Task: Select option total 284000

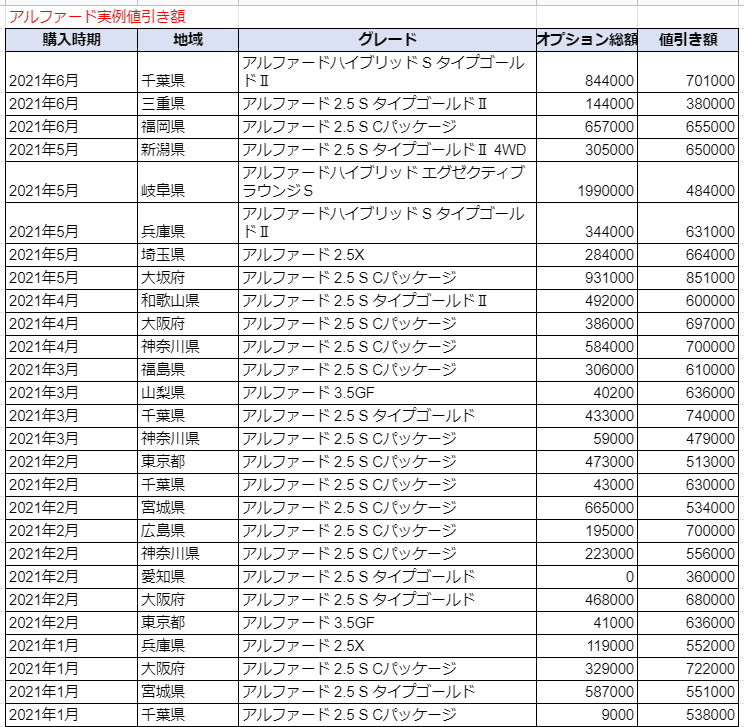Action: click(x=587, y=255)
